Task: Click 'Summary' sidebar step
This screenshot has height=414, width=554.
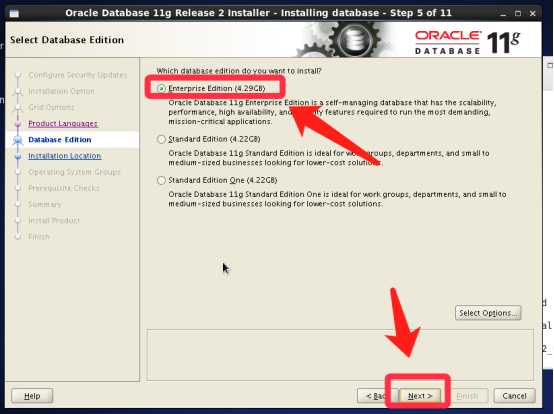Action: click(45, 204)
